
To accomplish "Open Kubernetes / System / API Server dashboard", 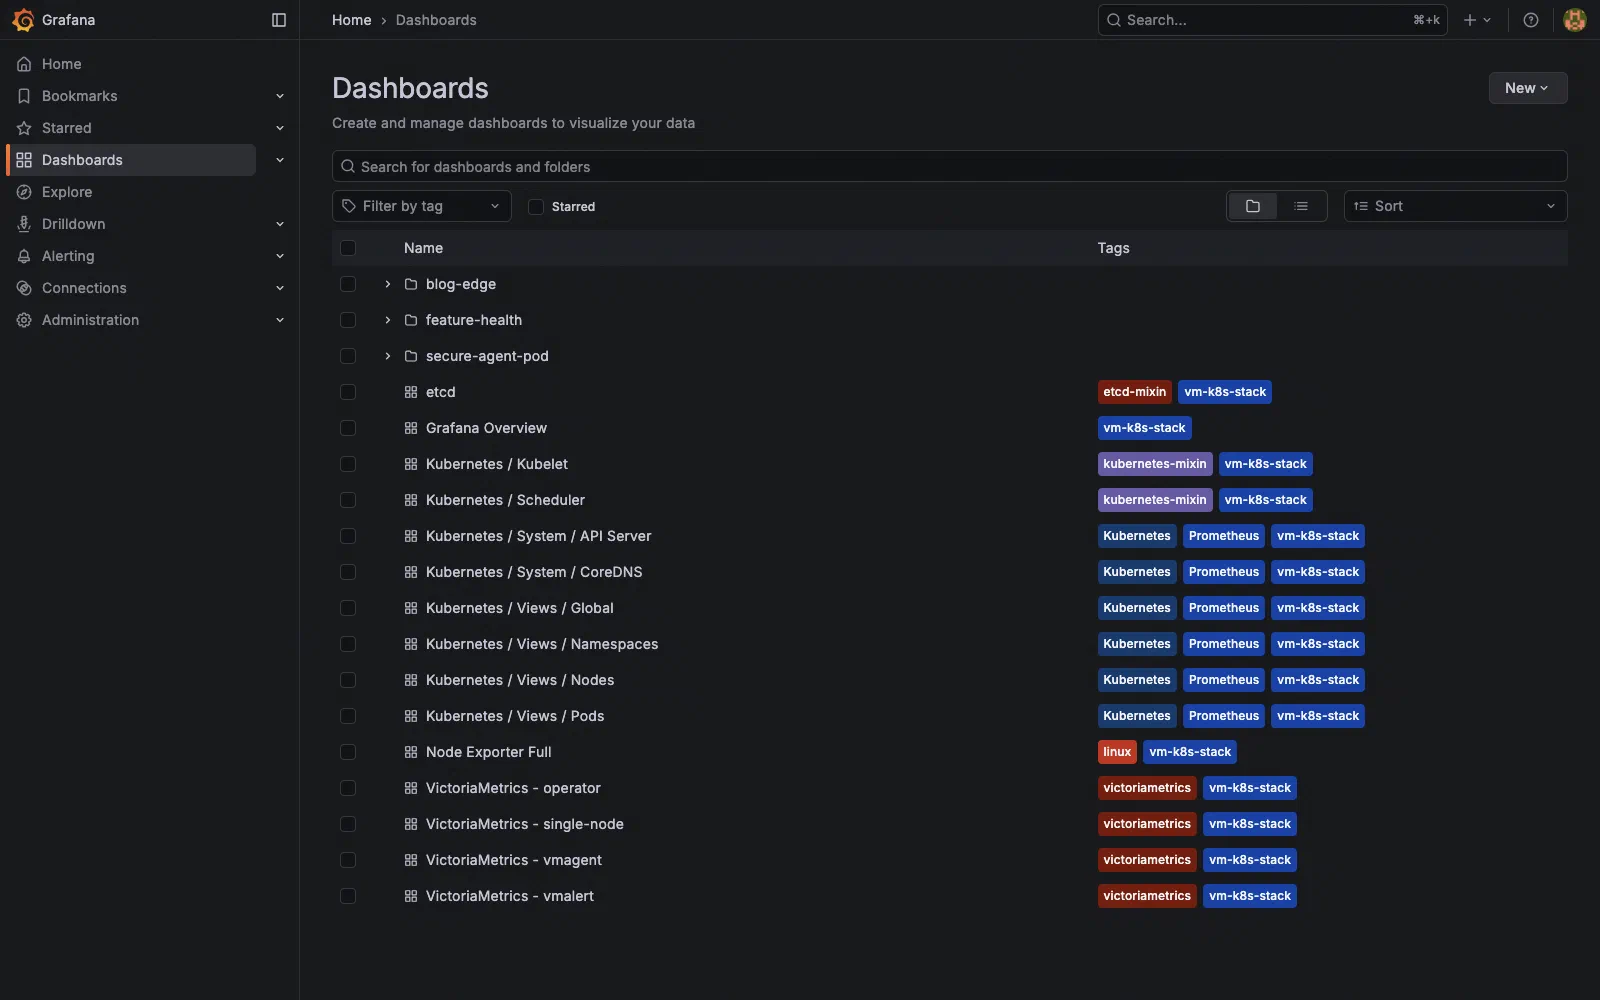I will [x=538, y=536].
